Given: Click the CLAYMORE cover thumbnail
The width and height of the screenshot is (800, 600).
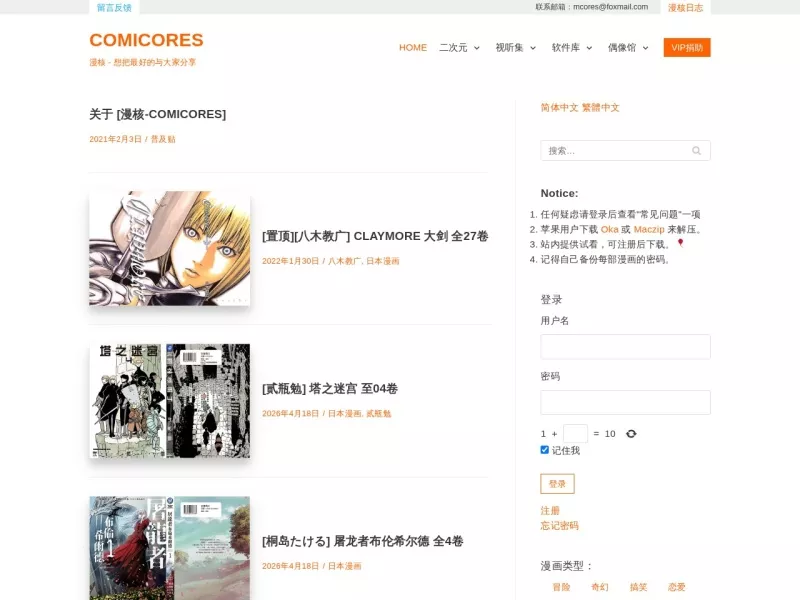Looking at the screenshot, I should 169,248.
